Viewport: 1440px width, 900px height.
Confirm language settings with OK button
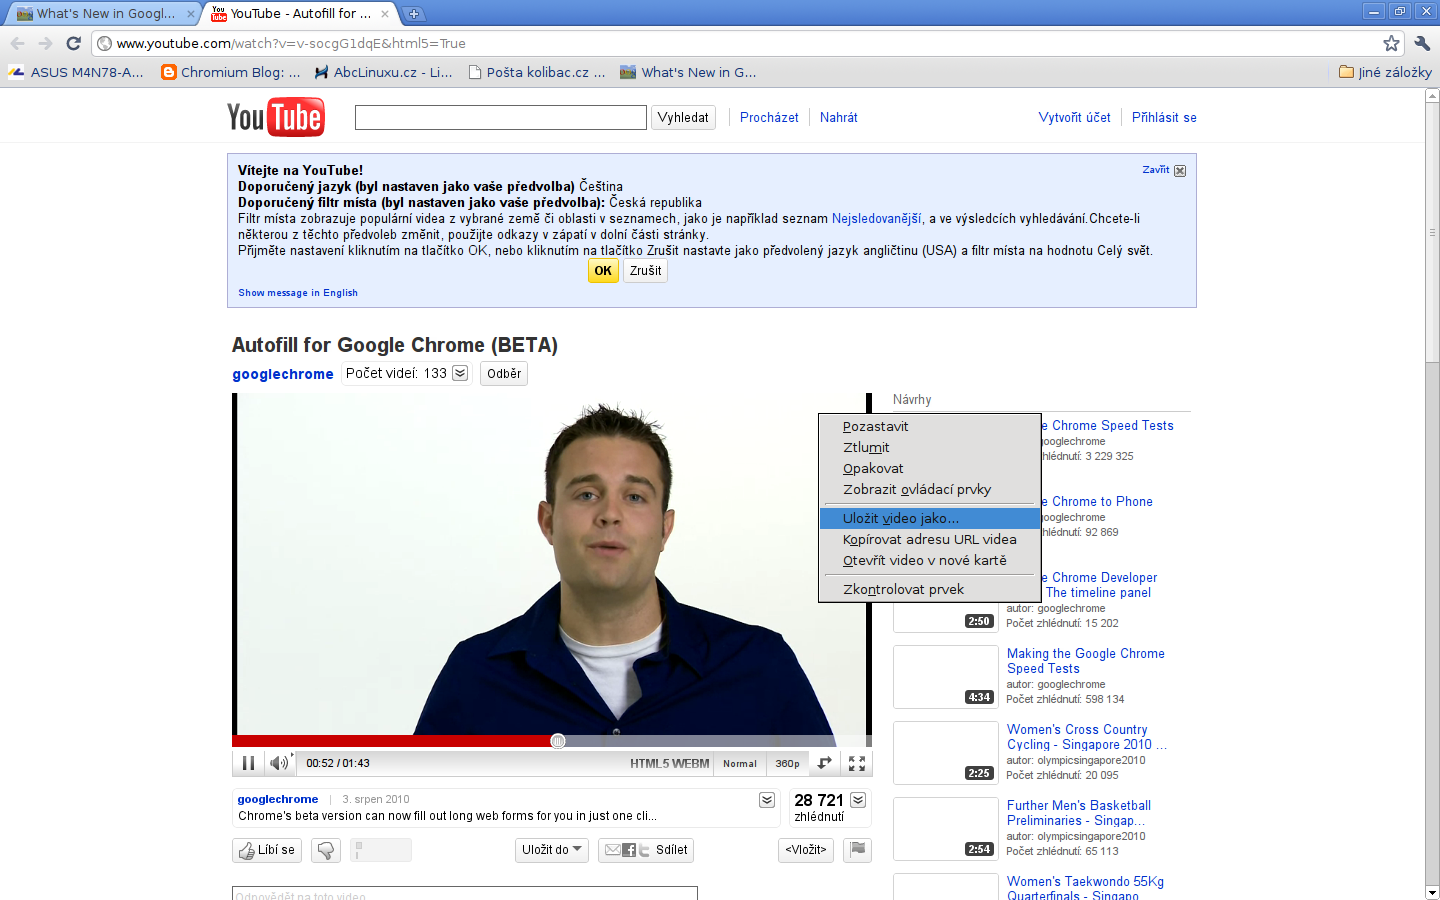603,271
